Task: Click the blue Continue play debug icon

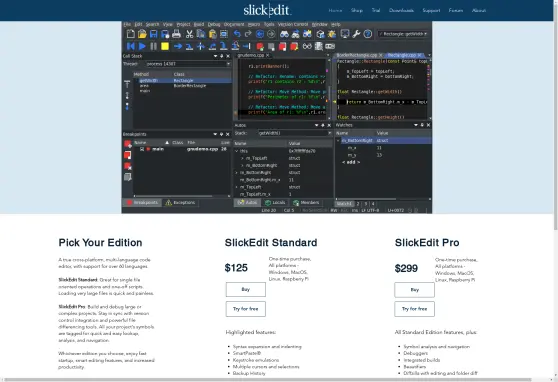Action: coord(142,46)
